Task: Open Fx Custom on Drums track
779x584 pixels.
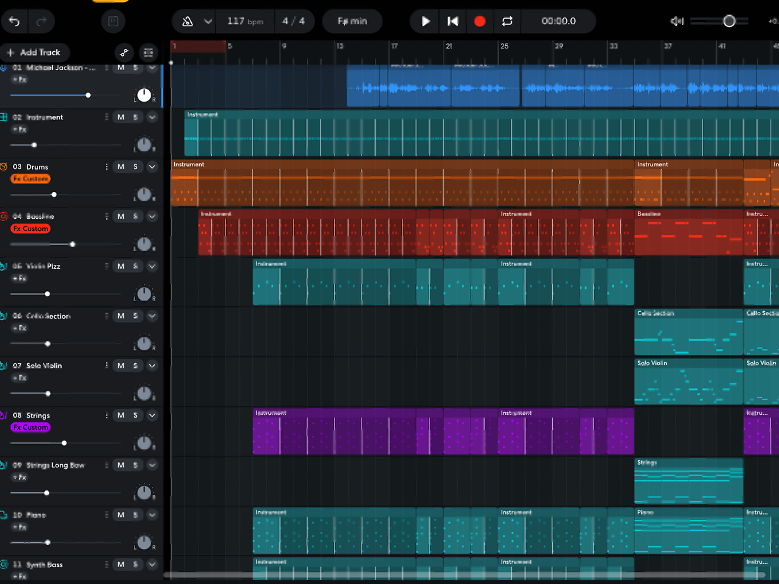Action: [x=30, y=179]
